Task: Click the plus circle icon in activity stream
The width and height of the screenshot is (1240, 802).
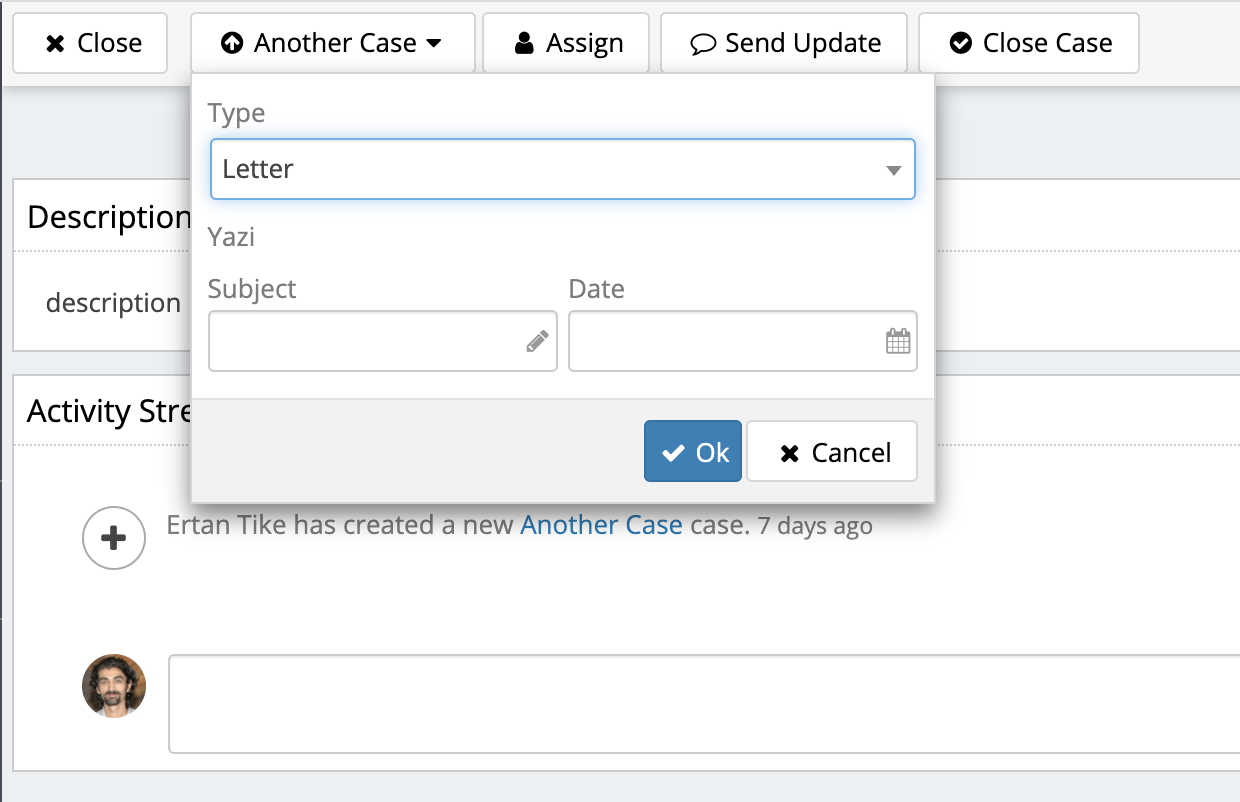Action: [x=114, y=538]
